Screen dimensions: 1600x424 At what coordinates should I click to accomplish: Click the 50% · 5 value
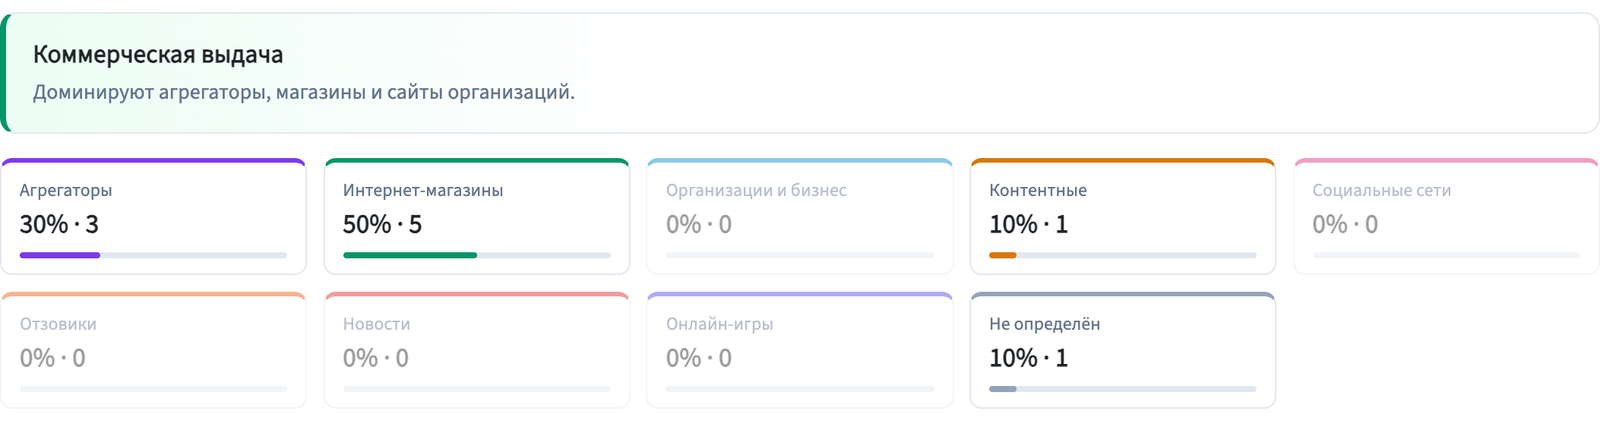pyautogui.click(x=382, y=224)
